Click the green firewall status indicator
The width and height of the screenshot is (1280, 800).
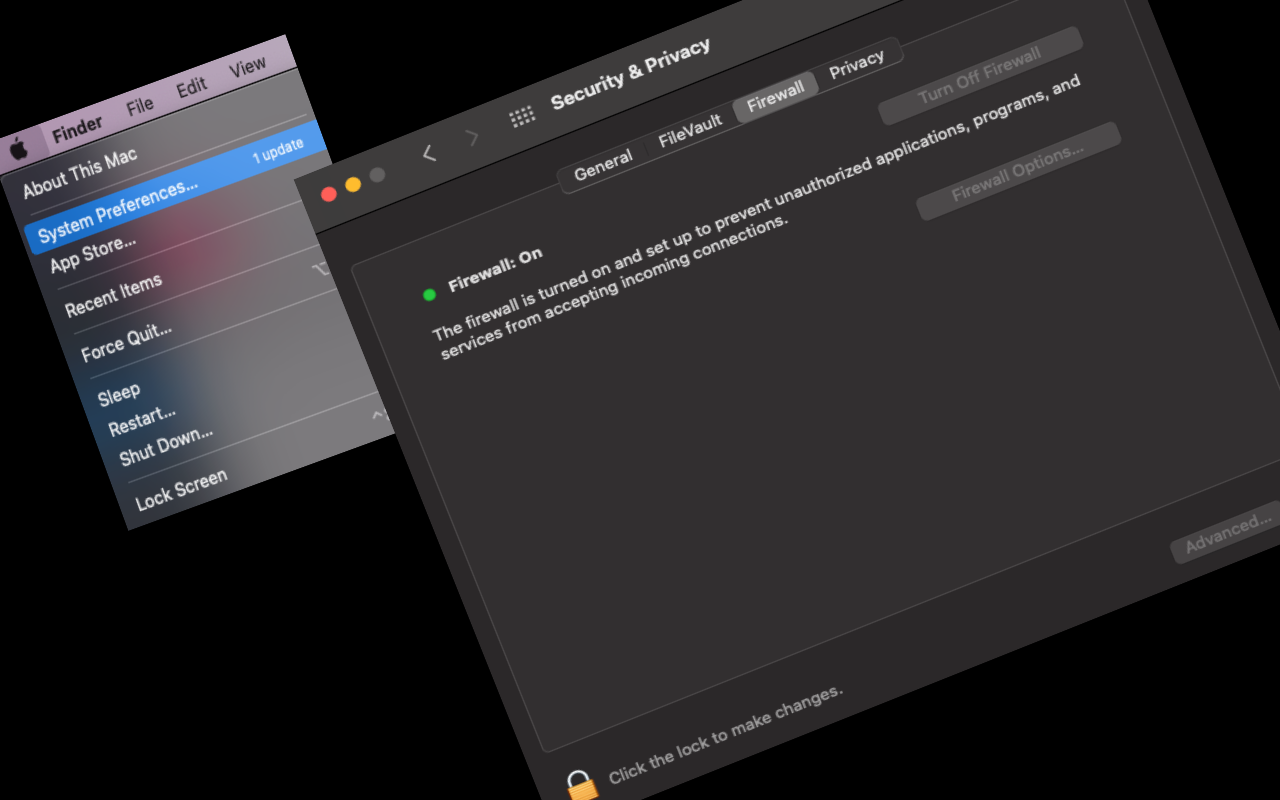pos(430,294)
